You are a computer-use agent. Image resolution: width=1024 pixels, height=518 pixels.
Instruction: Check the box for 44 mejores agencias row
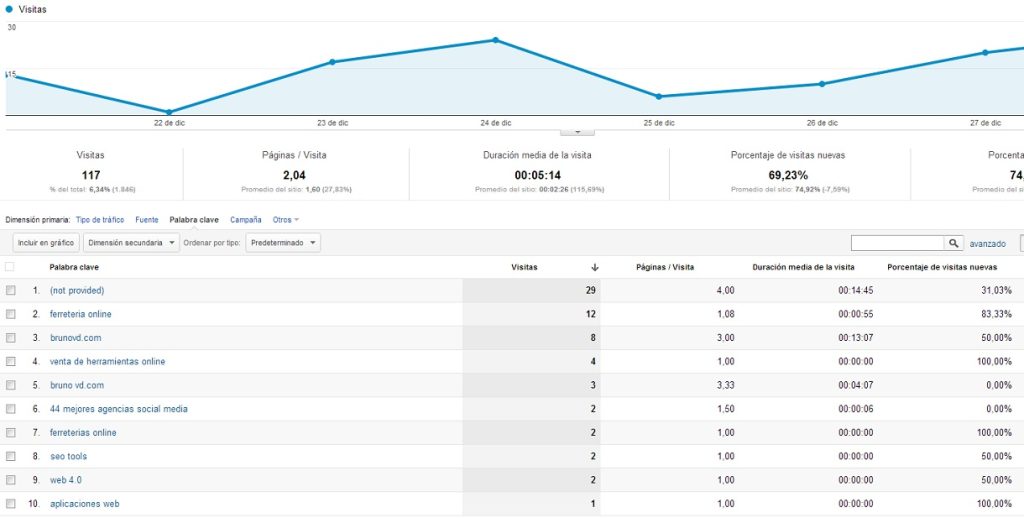point(10,409)
